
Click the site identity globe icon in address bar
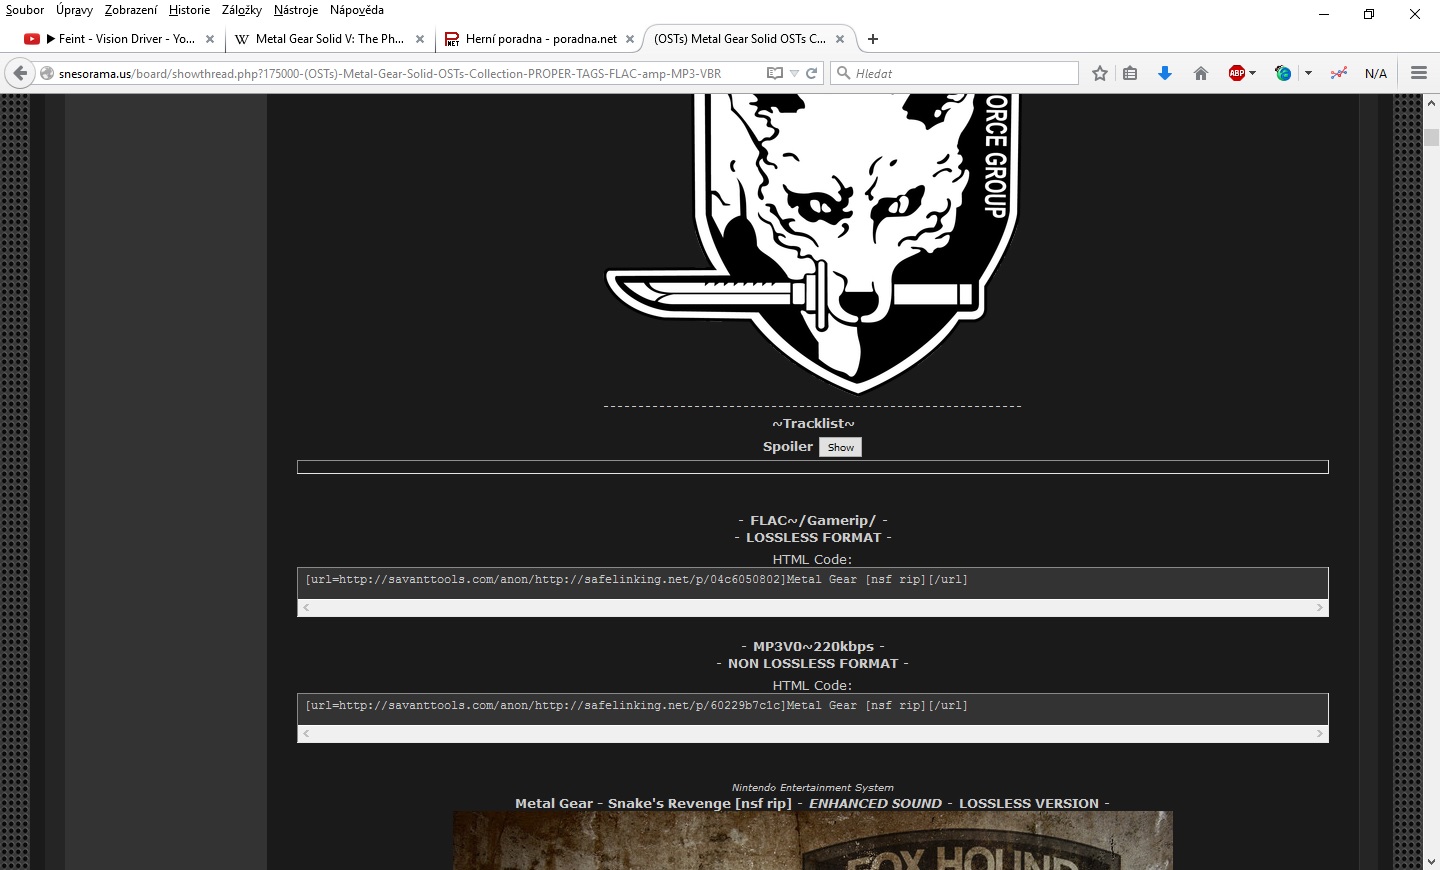pyautogui.click(x=47, y=73)
